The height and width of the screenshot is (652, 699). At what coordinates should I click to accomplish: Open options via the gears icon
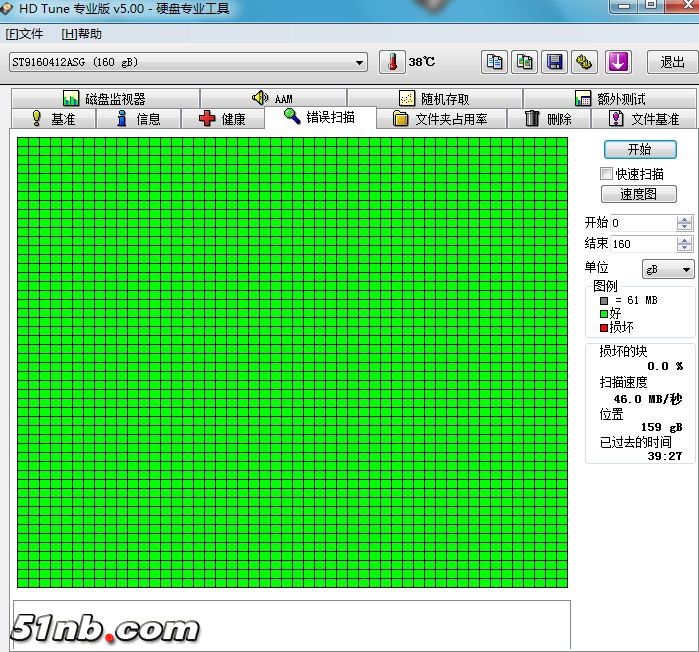point(585,62)
